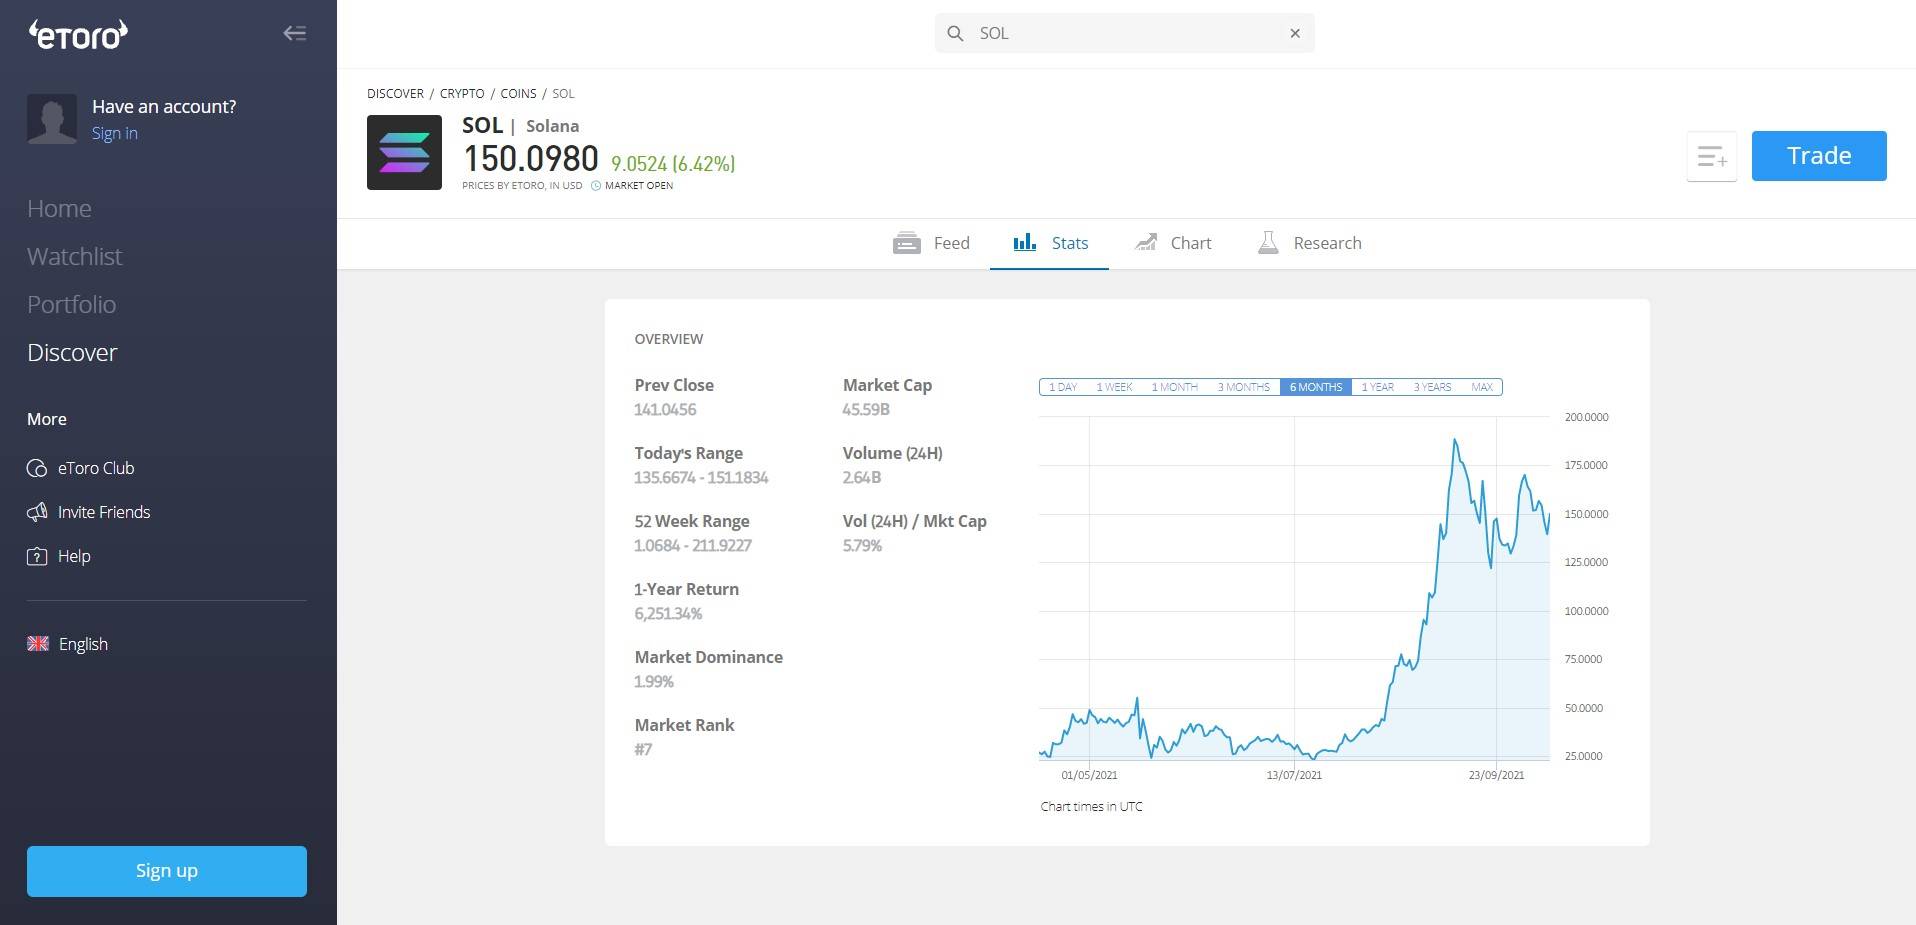This screenshot has height=925, width=1916.
Task: Open the Sign in link
Action: (x=115, y=133)
